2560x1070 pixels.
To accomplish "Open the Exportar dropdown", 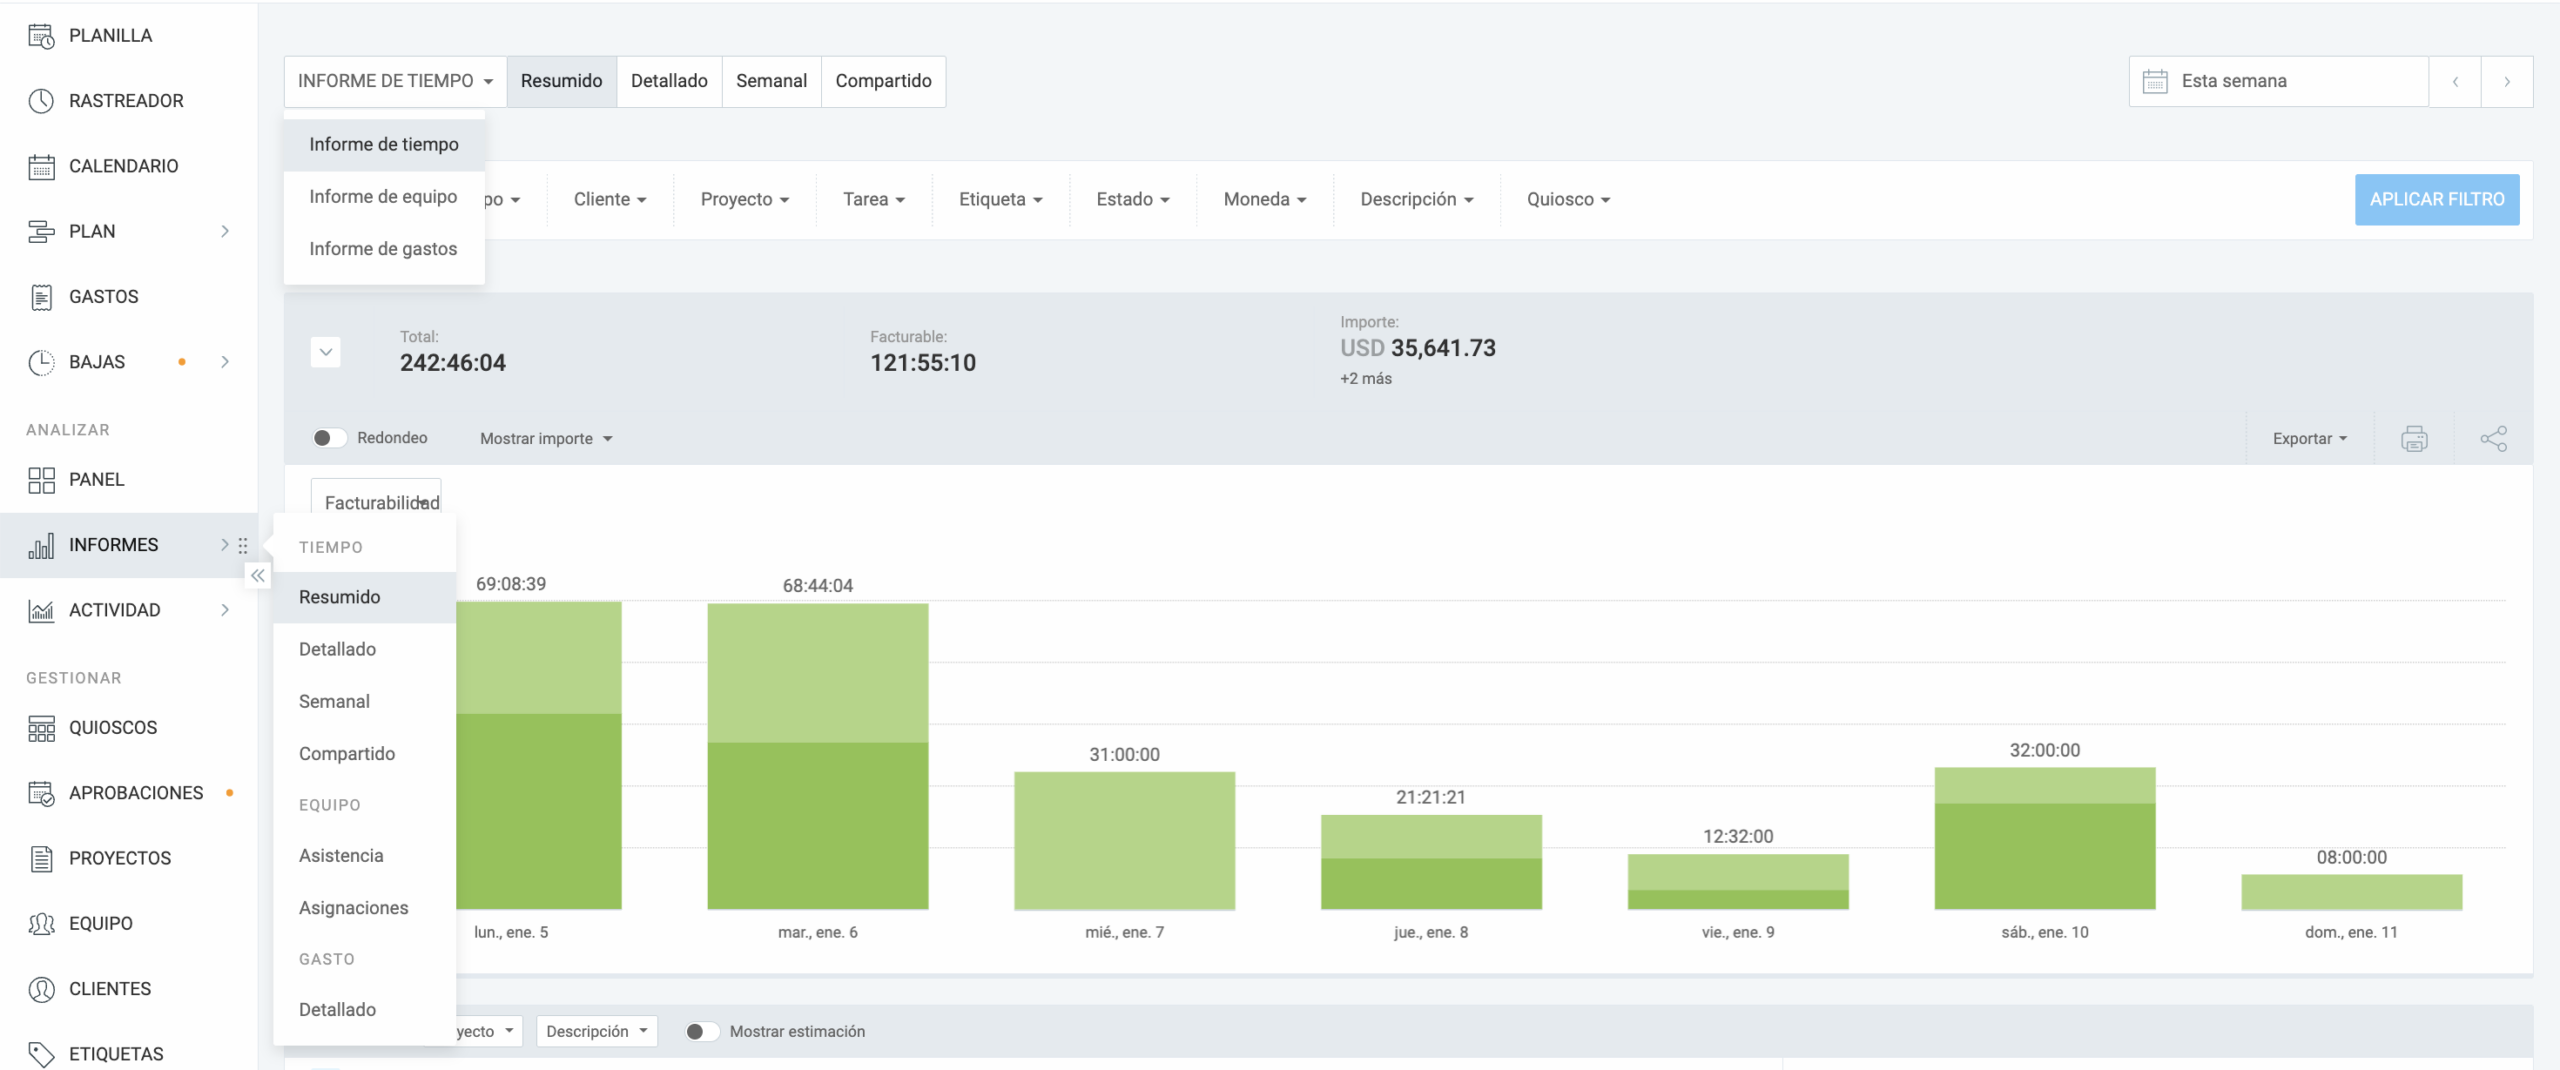I will (2309, 438).
